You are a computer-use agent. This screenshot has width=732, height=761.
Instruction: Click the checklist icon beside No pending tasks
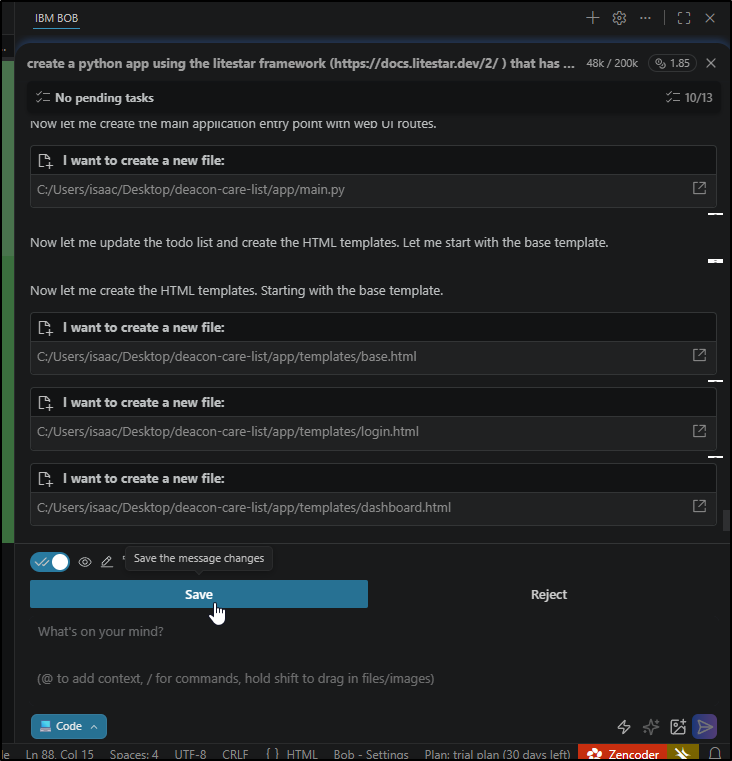pos(43,98)
